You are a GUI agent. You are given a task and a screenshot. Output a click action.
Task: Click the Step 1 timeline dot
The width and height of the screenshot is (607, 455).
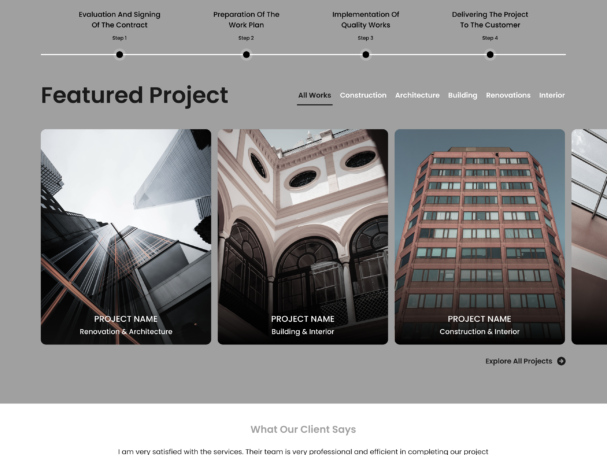120,55
